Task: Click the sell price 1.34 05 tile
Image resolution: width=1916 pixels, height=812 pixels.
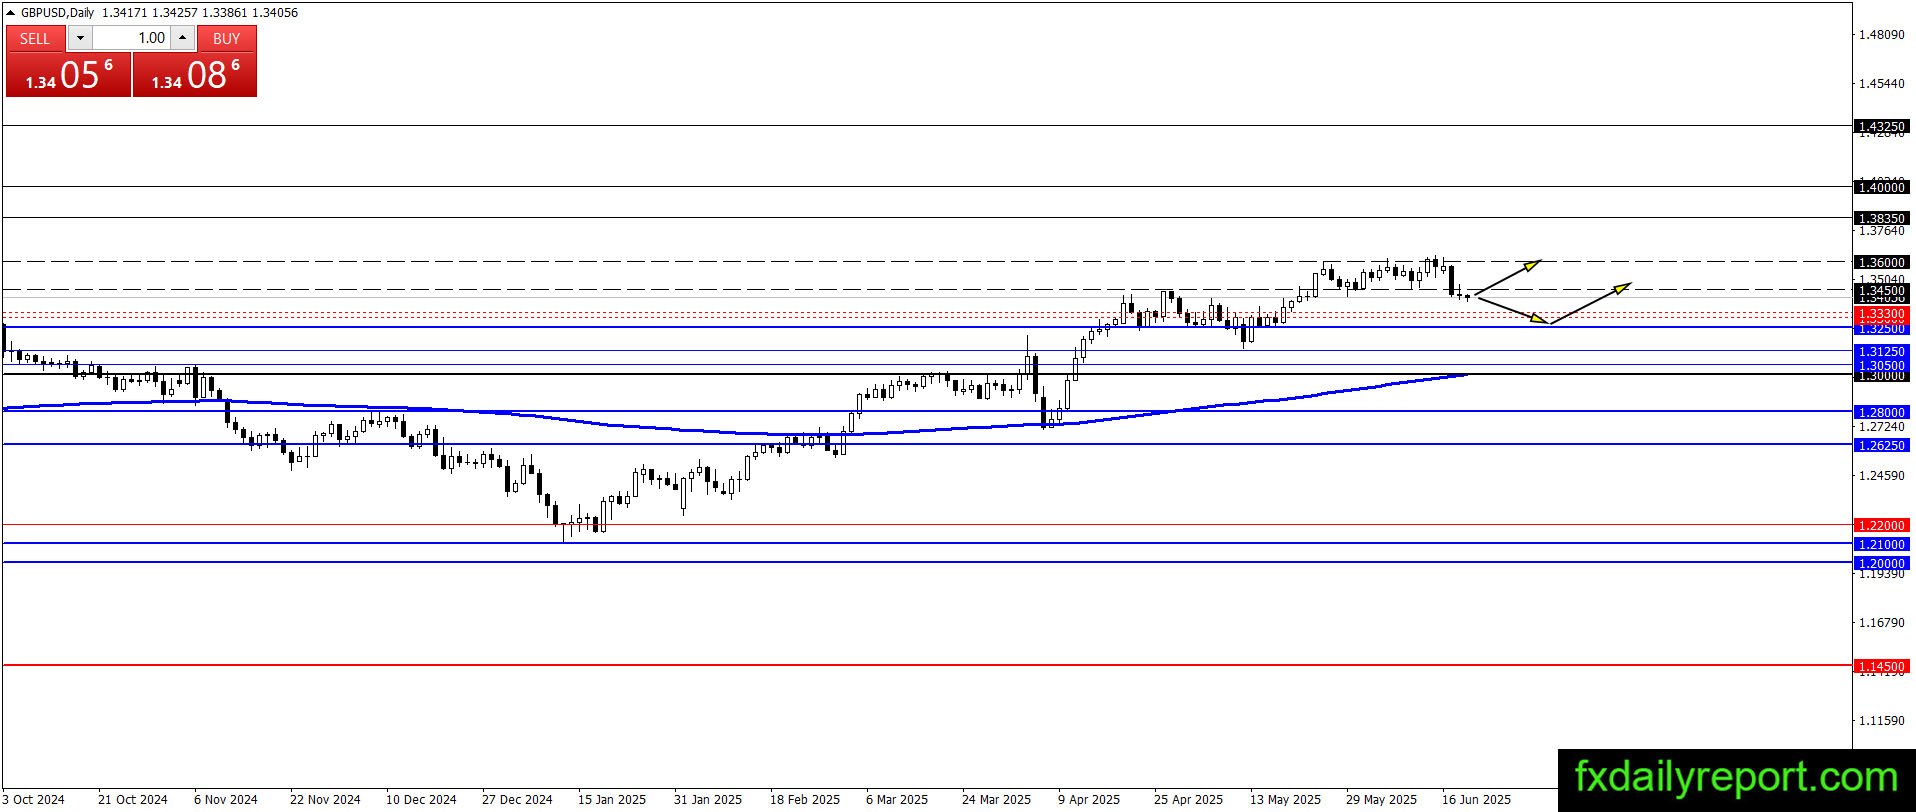Action: (69, 75)
